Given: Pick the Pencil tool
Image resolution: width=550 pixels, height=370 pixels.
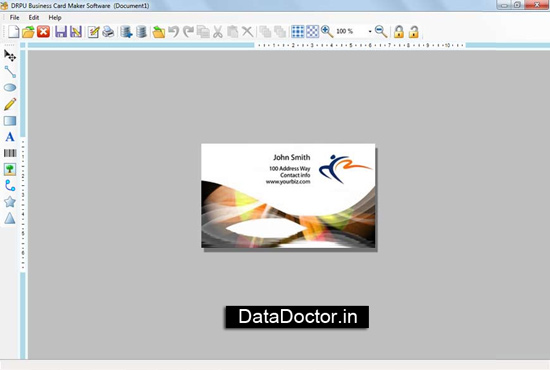Looking at the screenshot, I should coord(10,104).
